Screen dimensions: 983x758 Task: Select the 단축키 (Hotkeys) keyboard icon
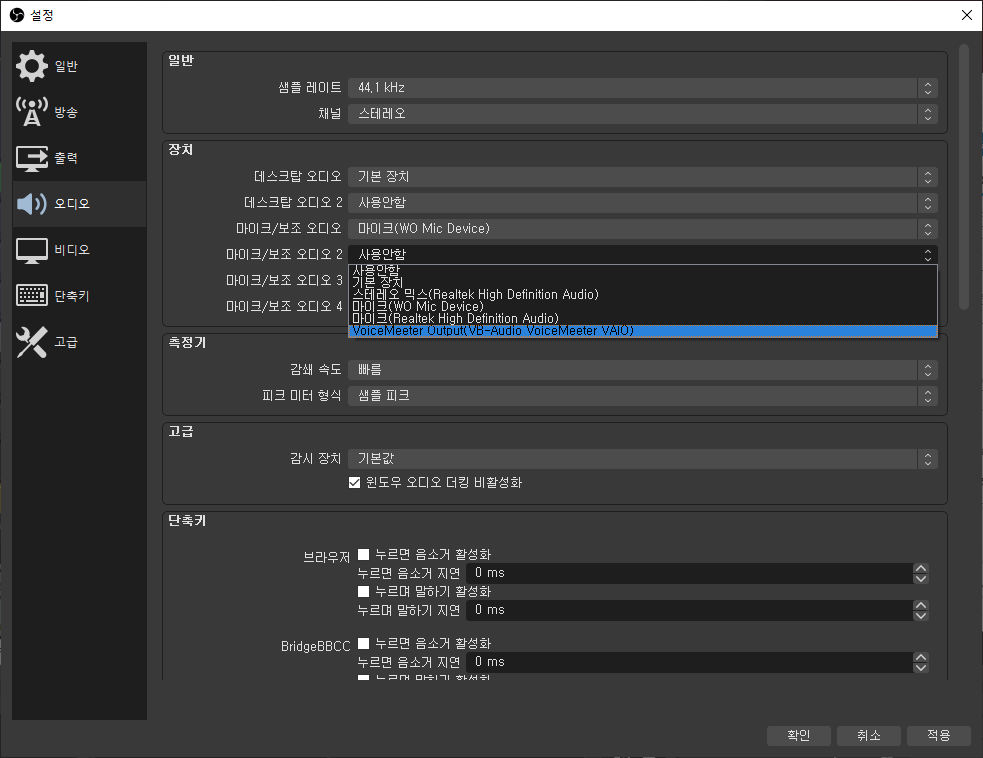click(x=32, y=296)
